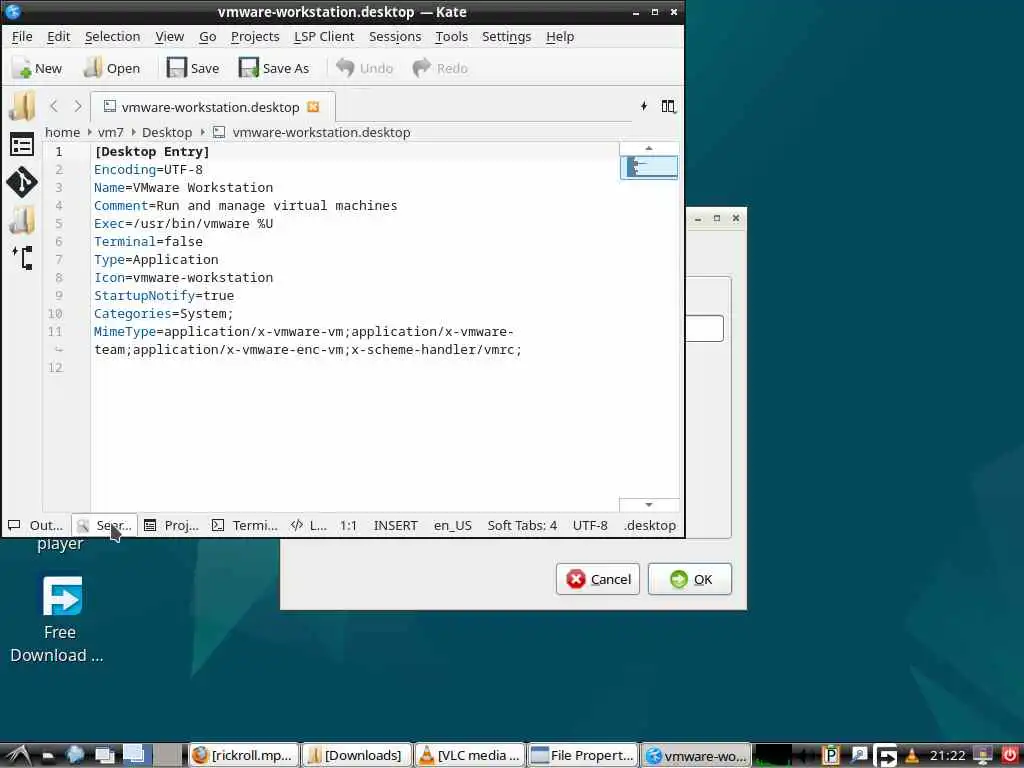Click the minimap scroll thumb
Image resolution: width=1024 pixels, height=768 pixels.
point(648,167)
